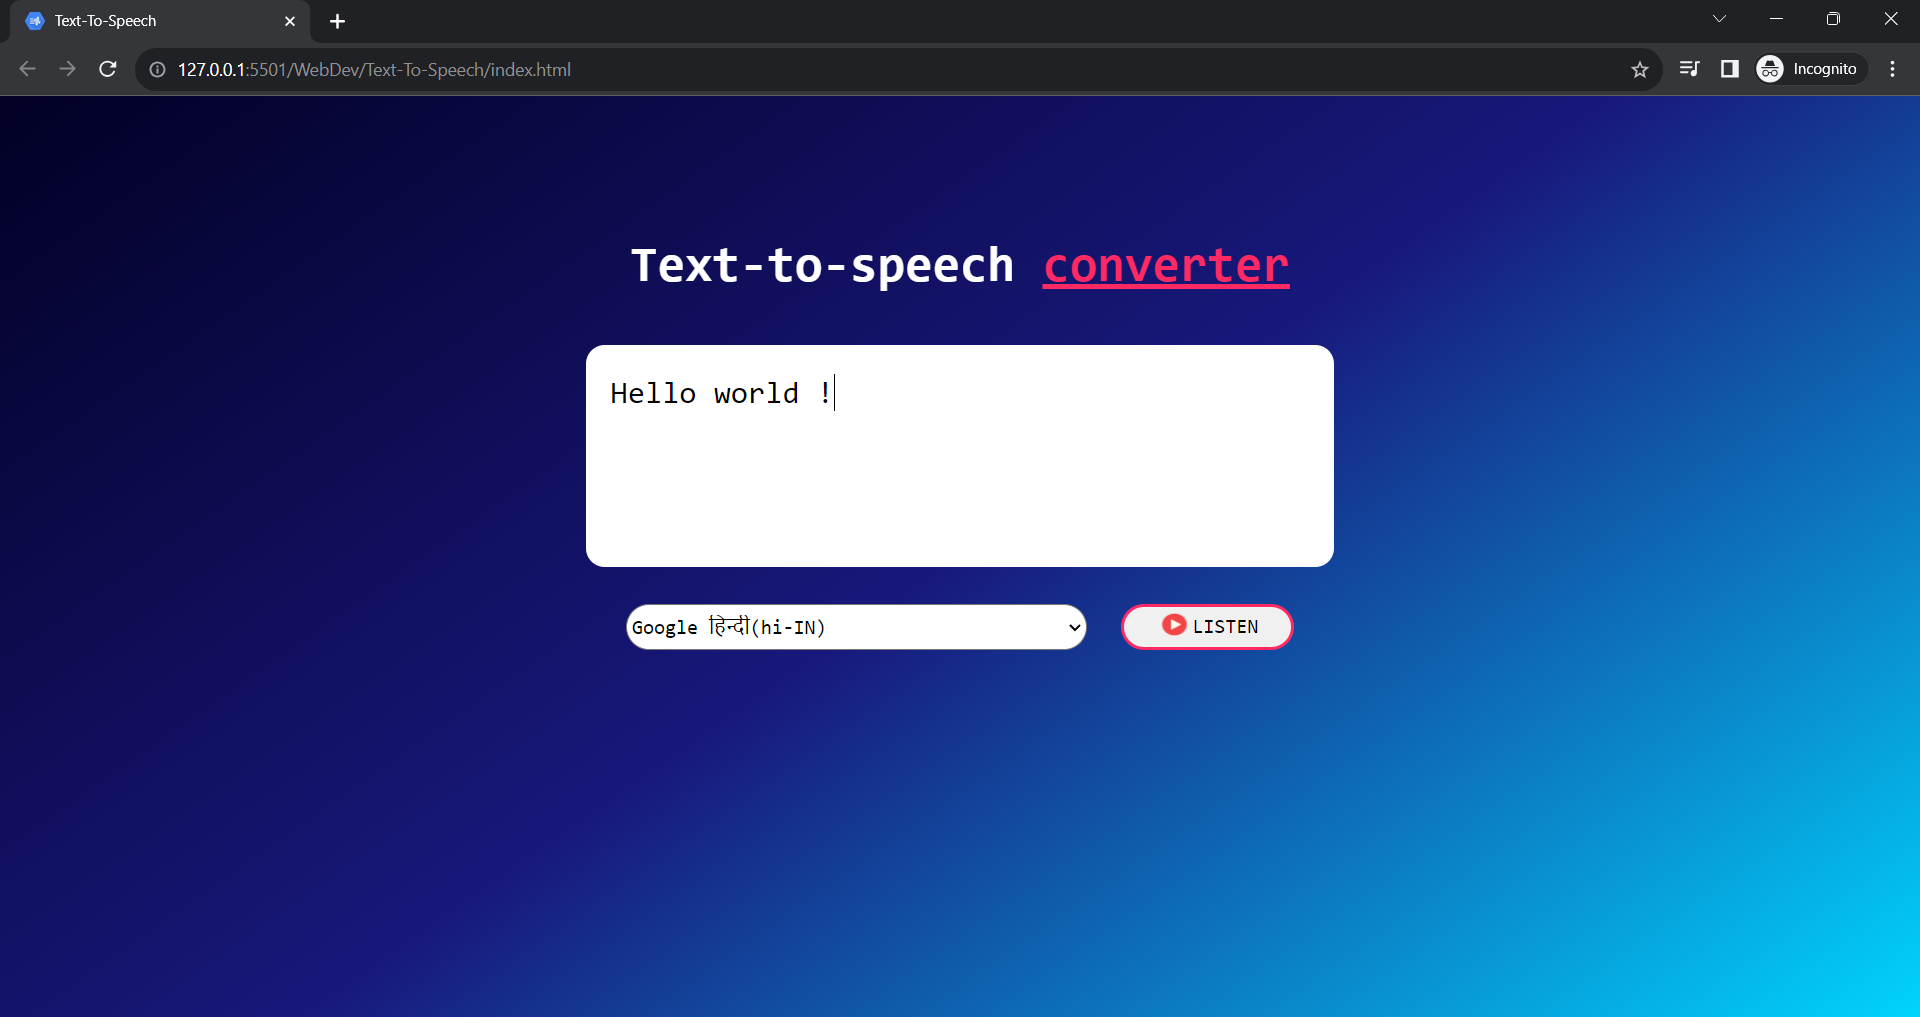The width and height of the screenshot is (1920, 1017).
Task: Click the address bar URL
Action: [x=373, y=69]
